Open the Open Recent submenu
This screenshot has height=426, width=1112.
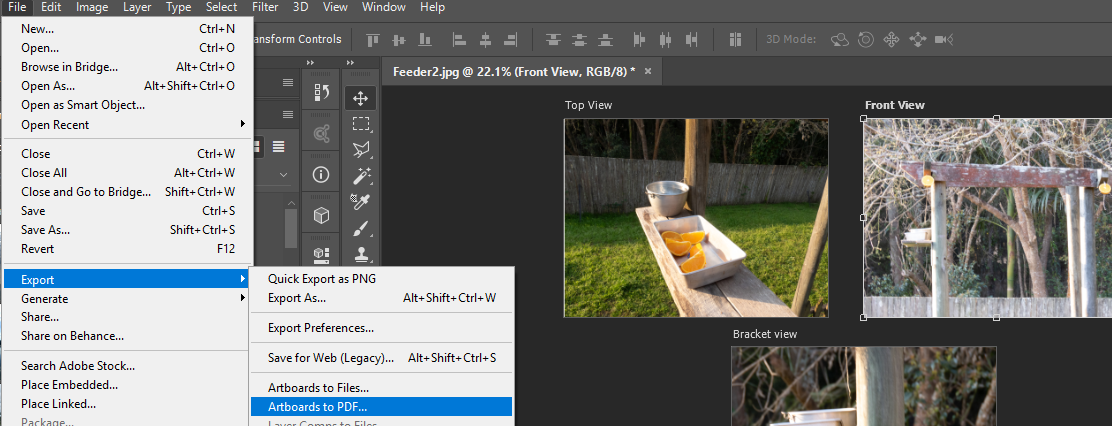pyautogui.click(x=126, y=125)
